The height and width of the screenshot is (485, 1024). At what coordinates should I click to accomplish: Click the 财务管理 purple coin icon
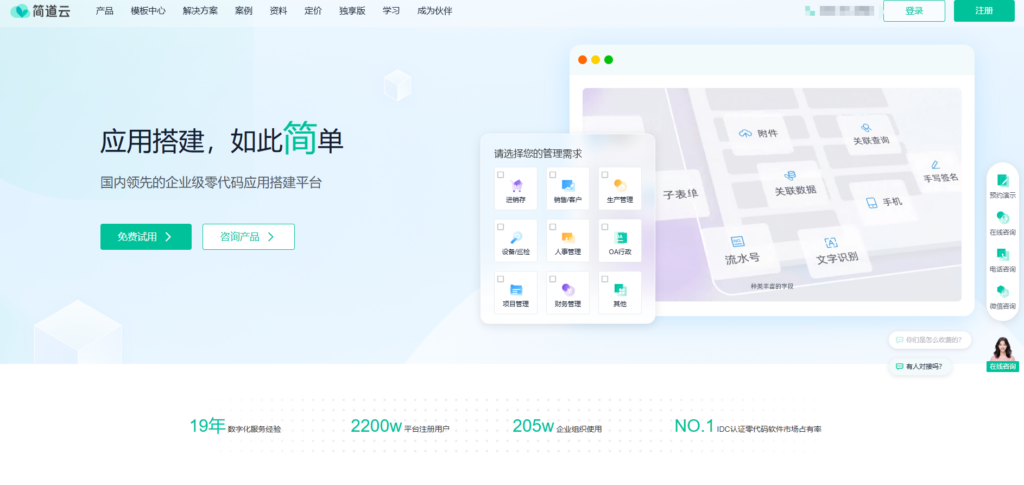coord(568,289)
